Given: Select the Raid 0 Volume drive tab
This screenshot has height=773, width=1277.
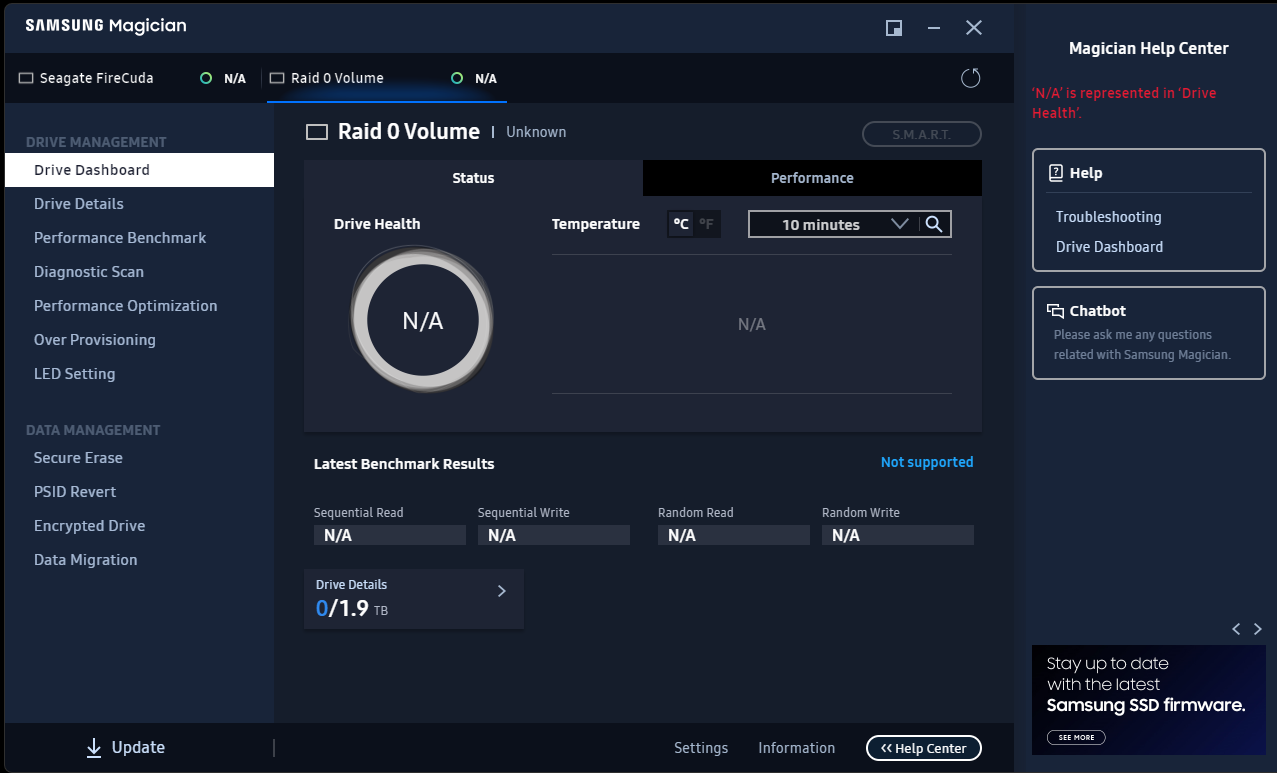Looking at the screenshot, I should coord(387,78).
